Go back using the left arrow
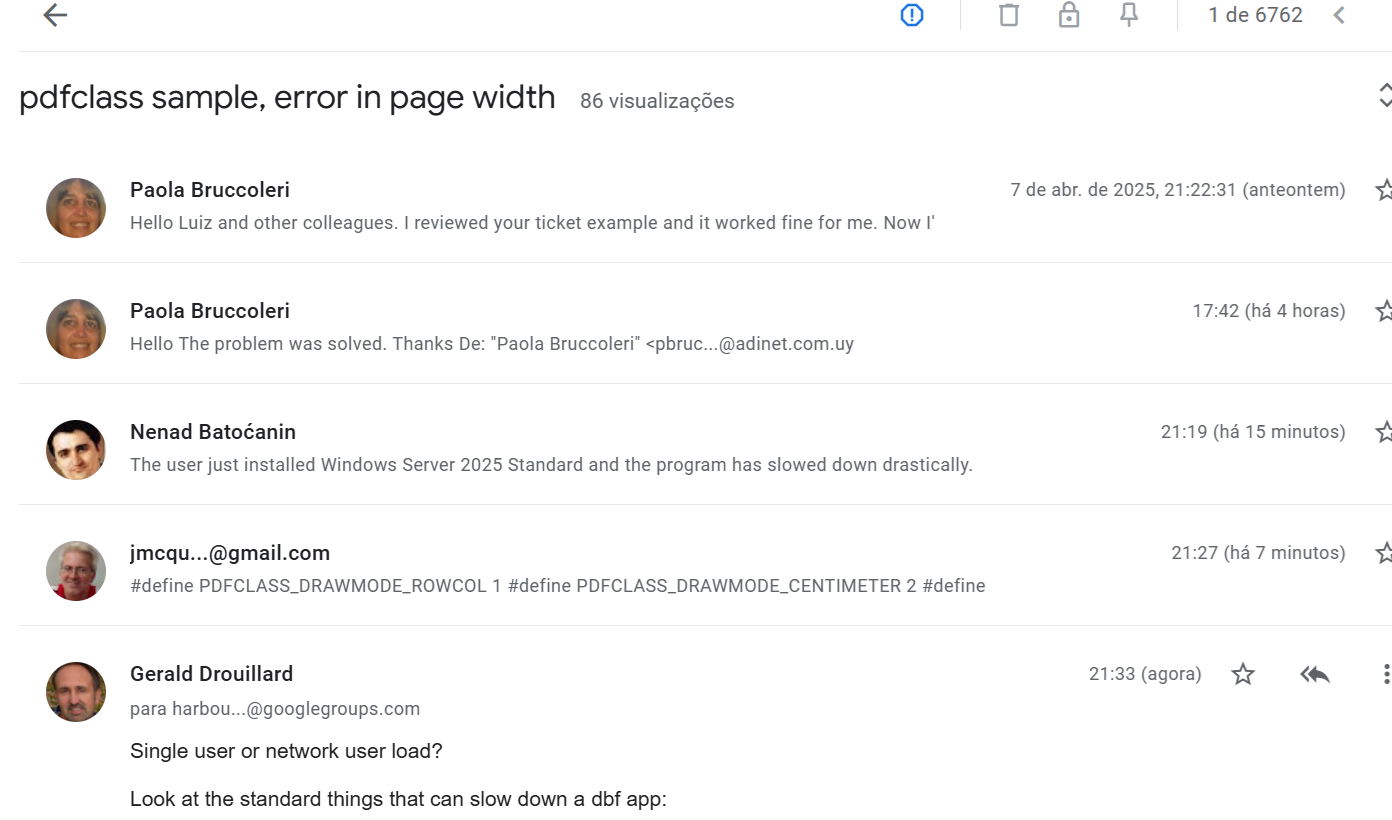 [55, 15]
